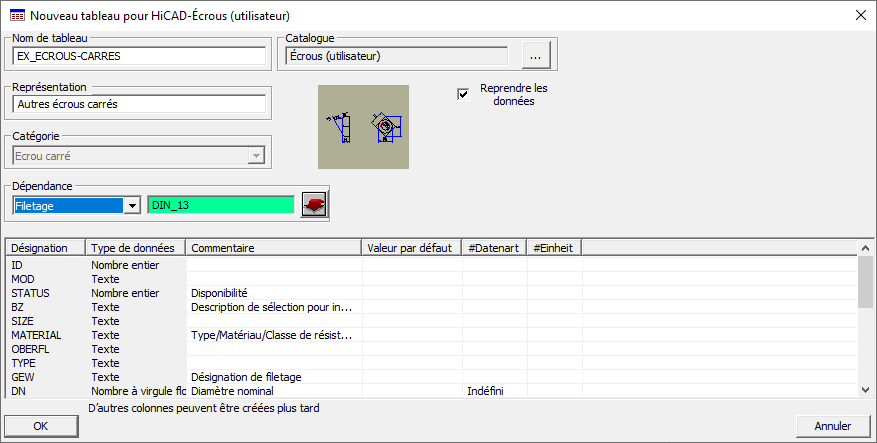Click the table icon in the title bar
877x443 pixels.
[x=17, y=16]
